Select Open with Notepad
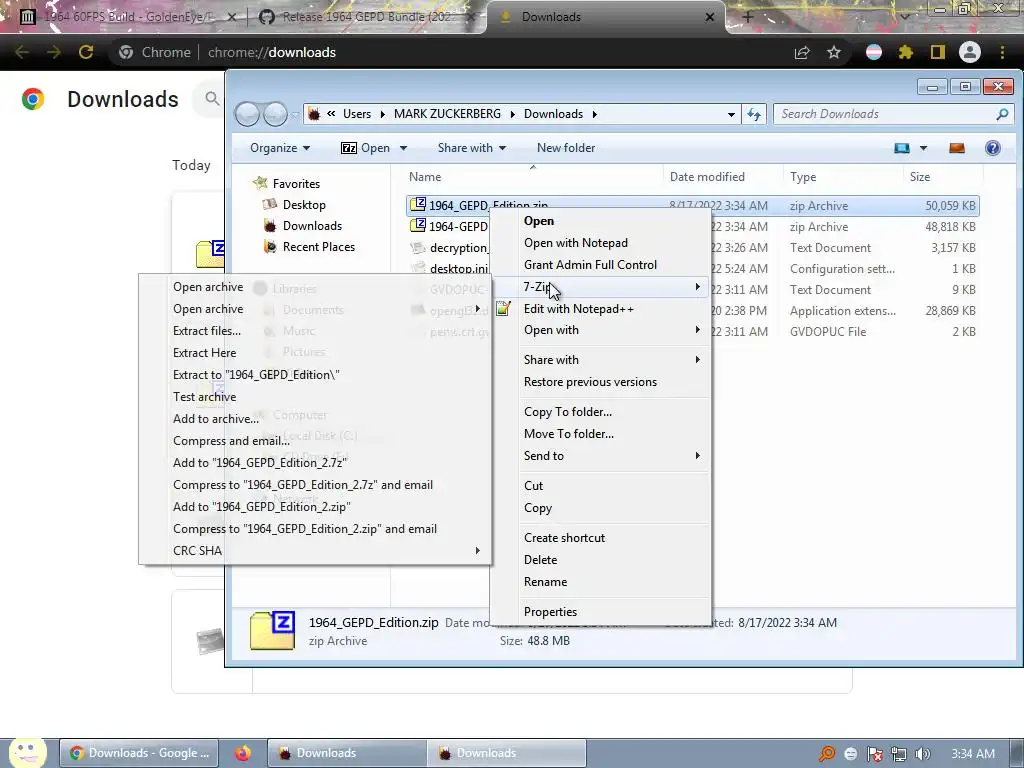1024x768 pixels. (x=575, y=243)
